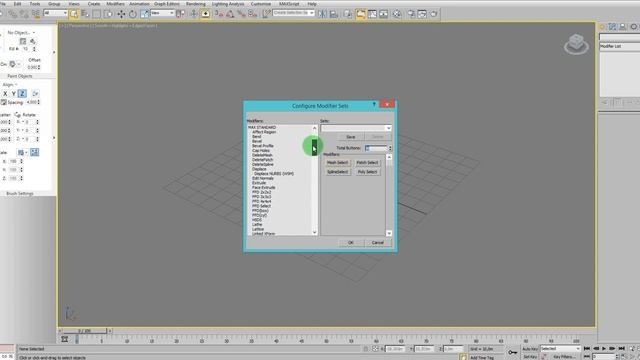
Task: Open the Modifiers menu
Action: [x=116, y=4]
